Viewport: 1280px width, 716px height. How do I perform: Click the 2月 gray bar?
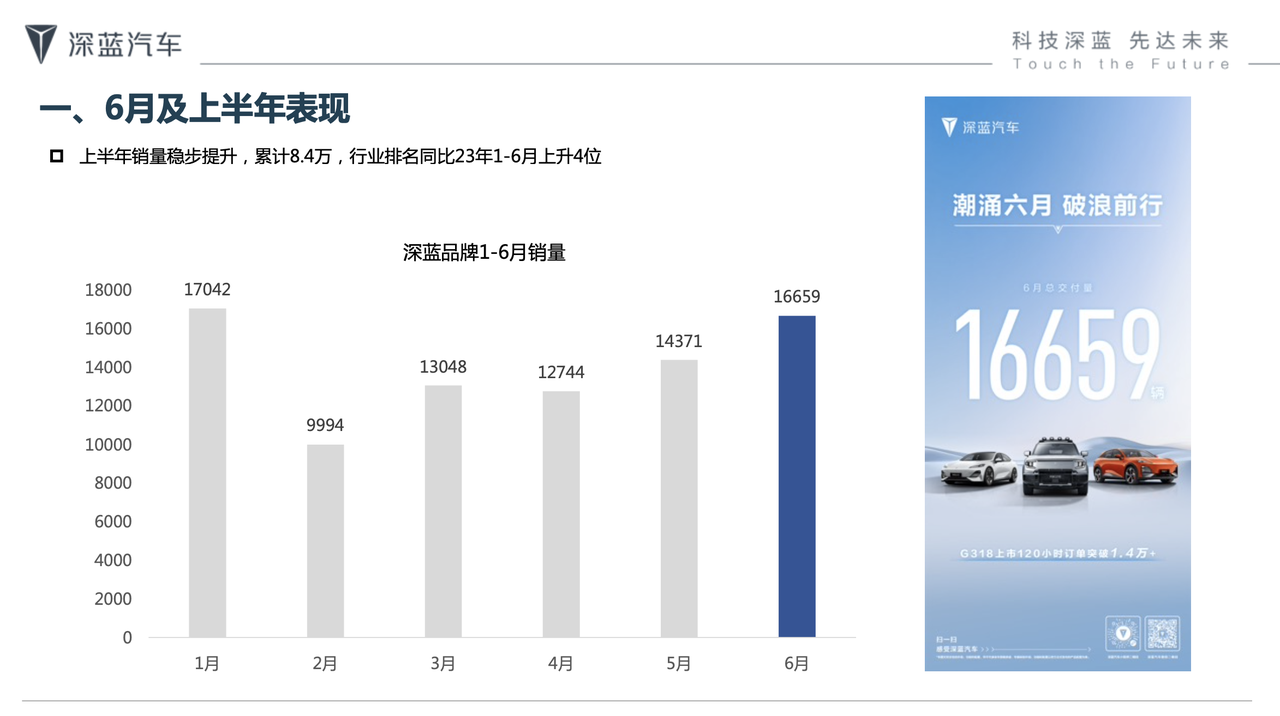(325, 540)
